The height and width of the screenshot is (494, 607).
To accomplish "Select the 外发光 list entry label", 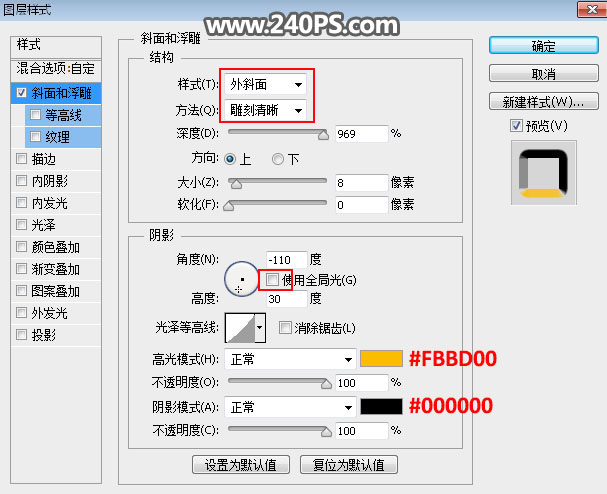I will (50, 313).
